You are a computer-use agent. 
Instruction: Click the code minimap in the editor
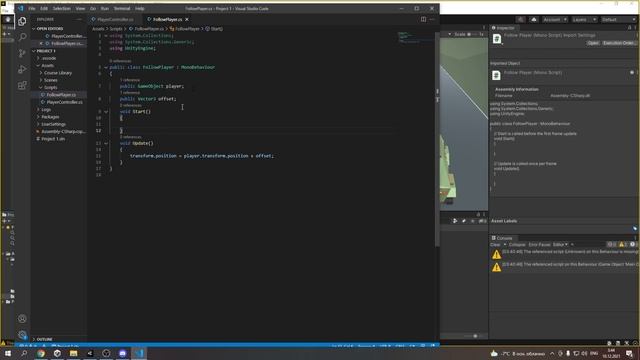pos(414,37)
